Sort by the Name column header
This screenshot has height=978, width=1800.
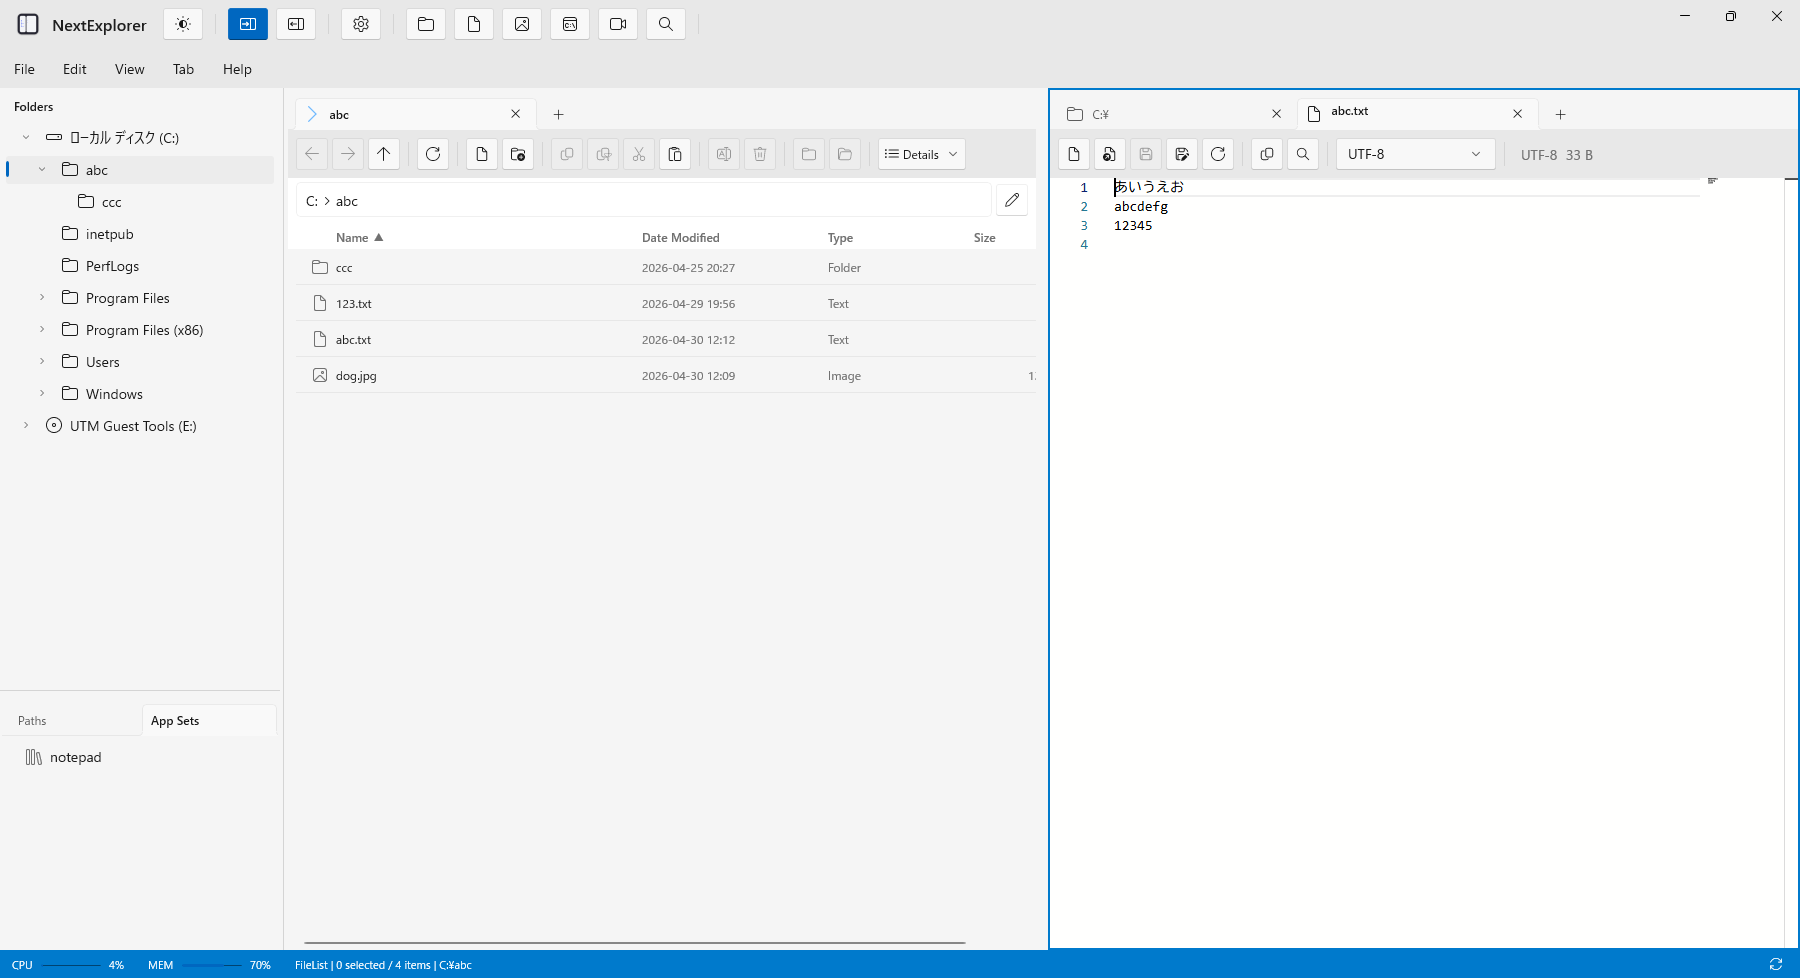[359, 237]
